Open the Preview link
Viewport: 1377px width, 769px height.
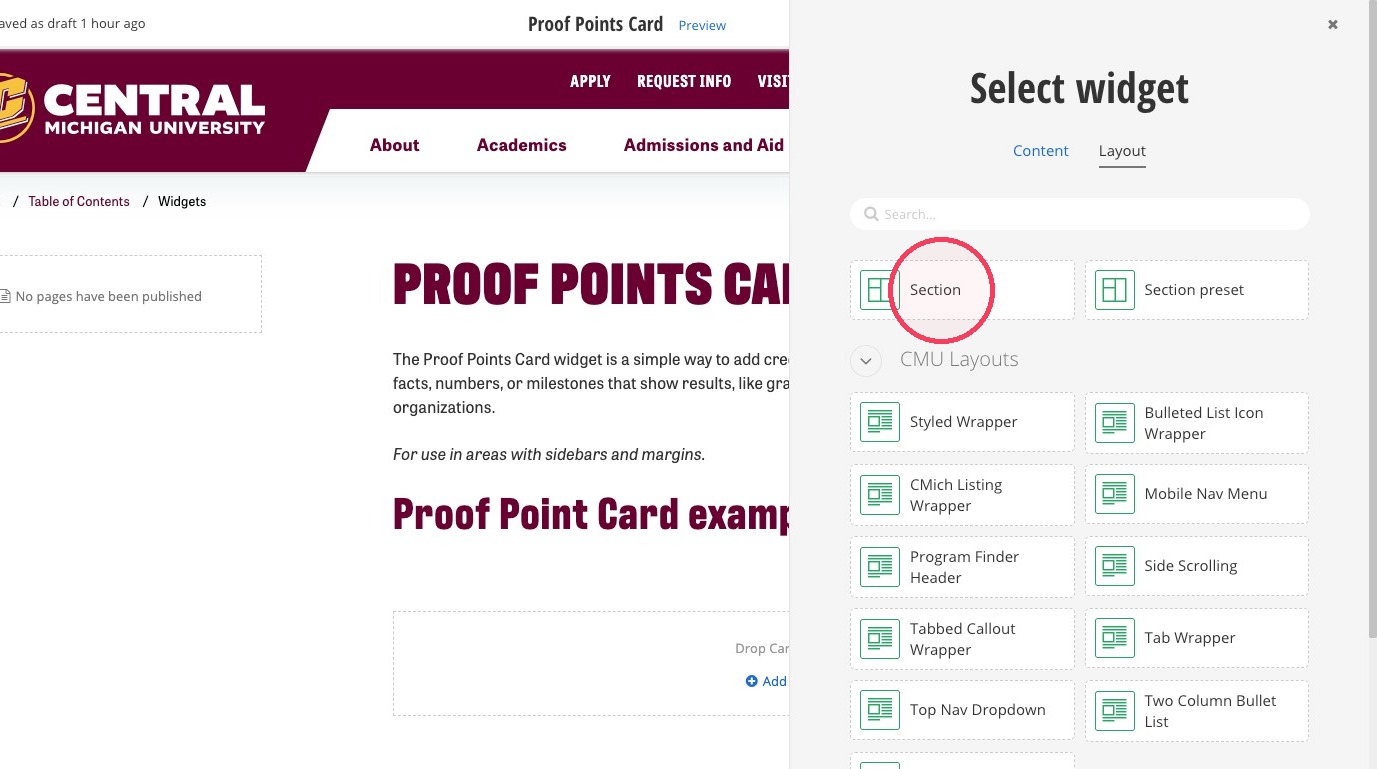pos(702,25)
